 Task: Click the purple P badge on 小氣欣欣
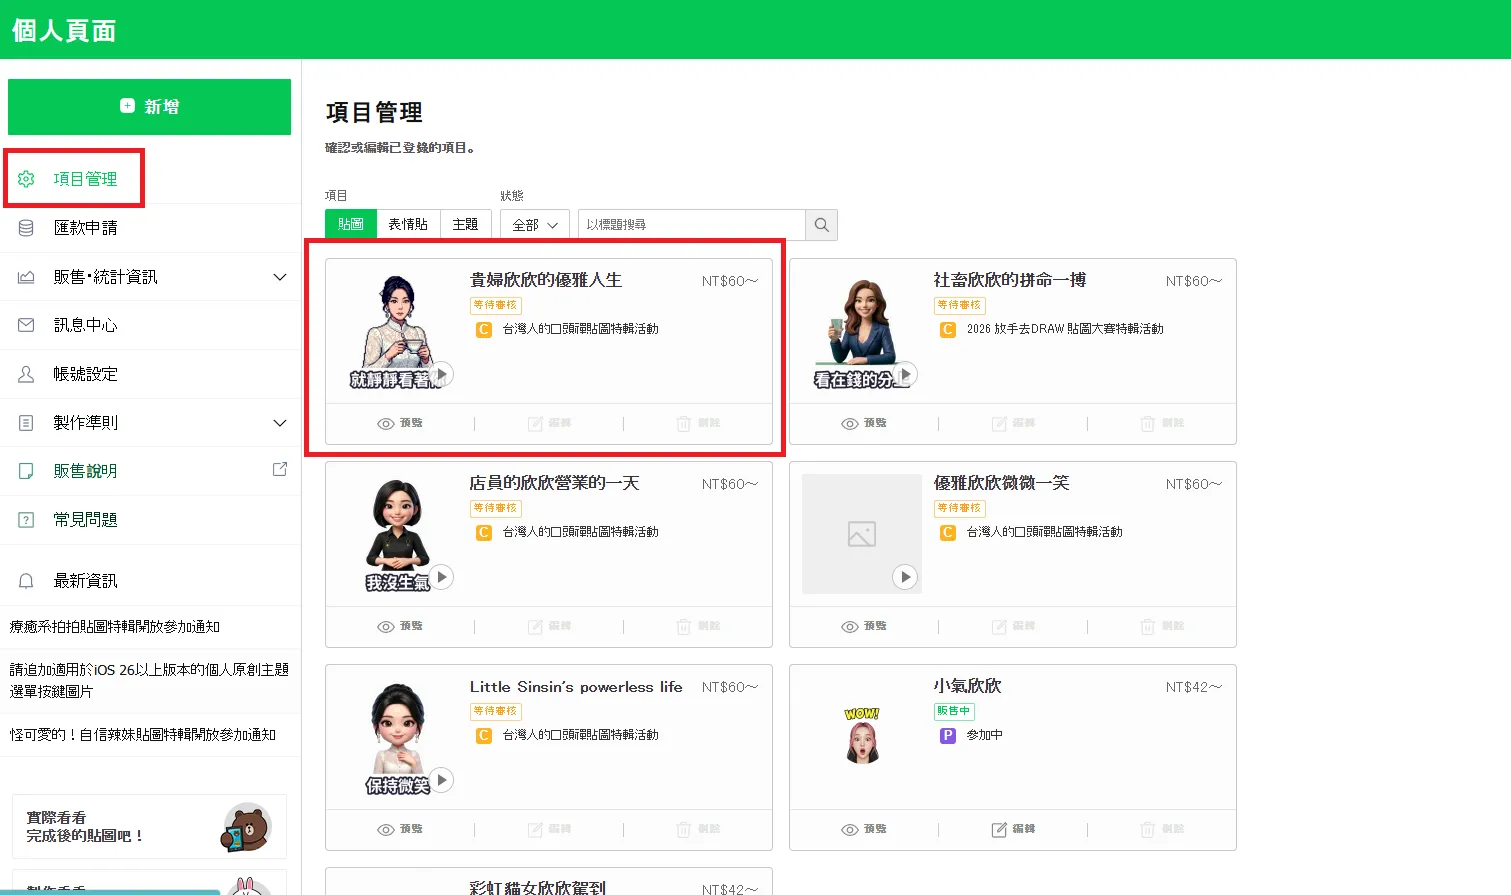coord(948,736)
